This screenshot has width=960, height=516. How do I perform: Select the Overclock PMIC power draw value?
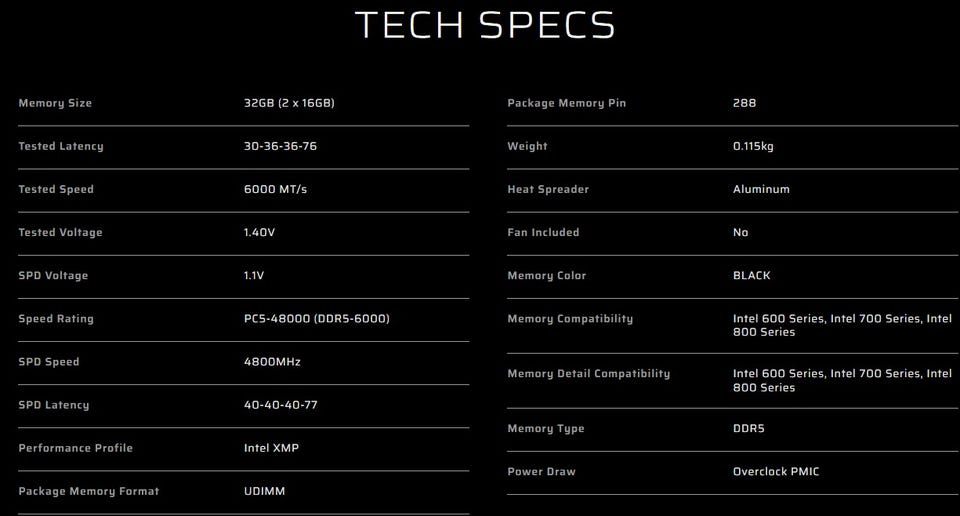point(776,471)
